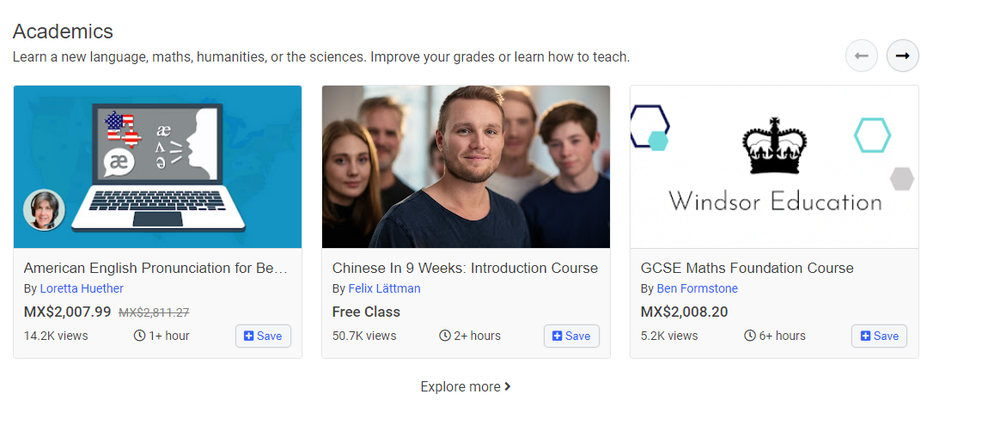Image resolution: width=1000 pixels, height=429 pixels.
Task: Save the GCSE Maths Foundation course
Action: point(879,336)
